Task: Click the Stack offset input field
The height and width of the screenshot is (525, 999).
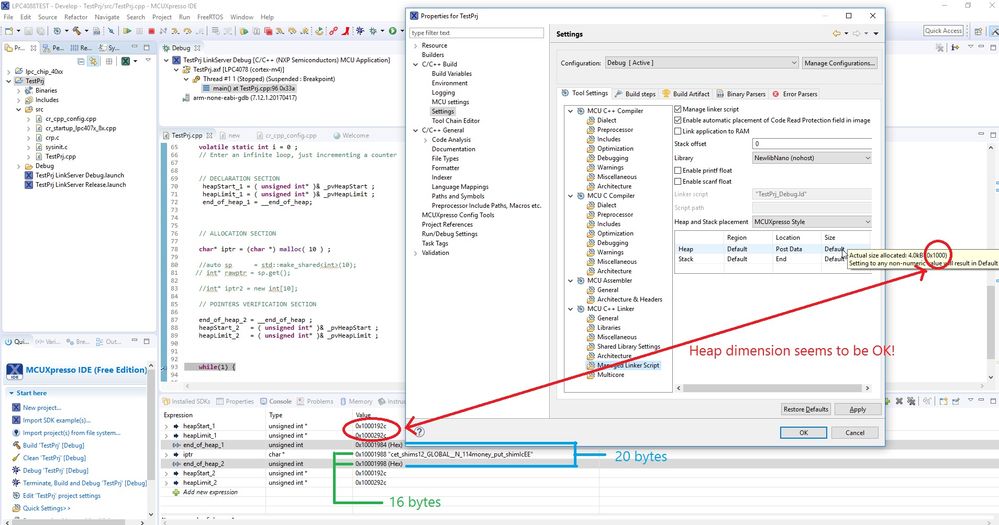Action: coord(812,143)
